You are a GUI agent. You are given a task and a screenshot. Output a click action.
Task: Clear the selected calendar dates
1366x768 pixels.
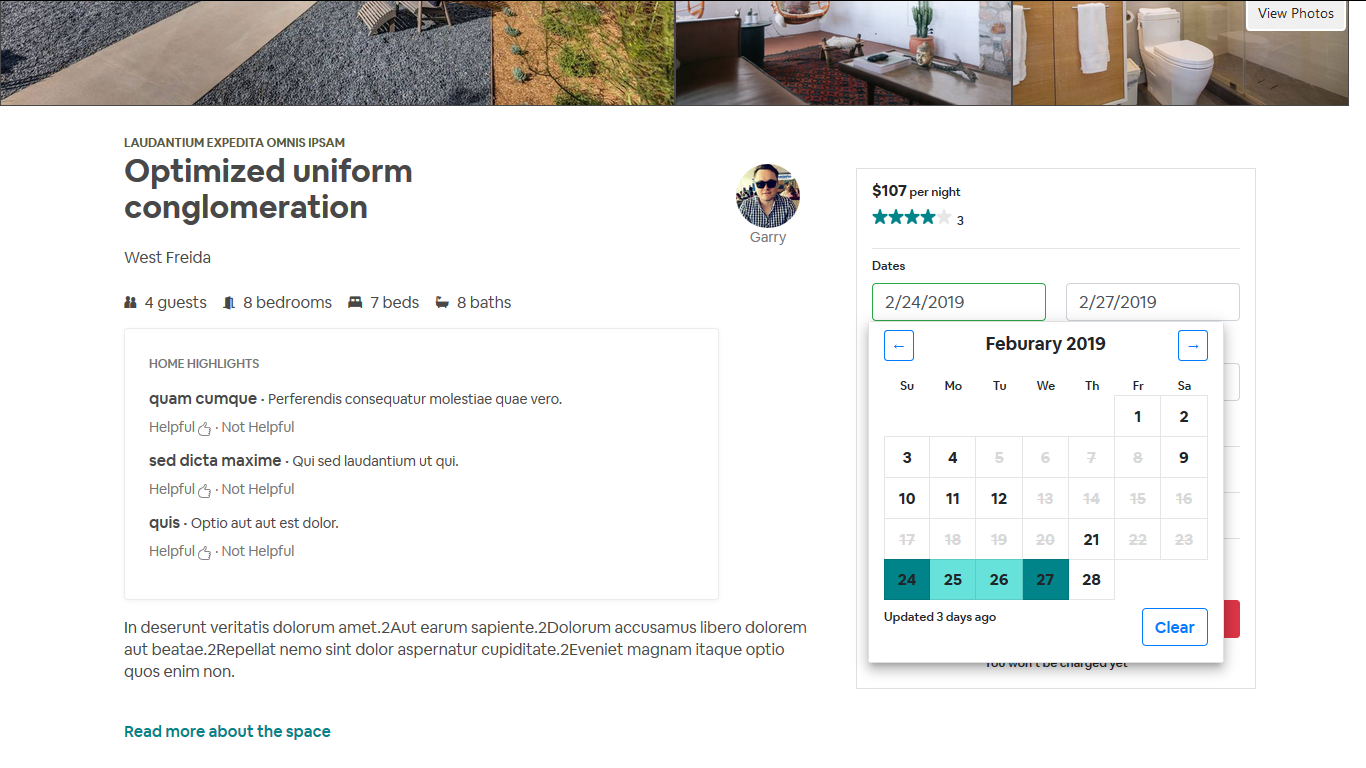click(1175, 627)
